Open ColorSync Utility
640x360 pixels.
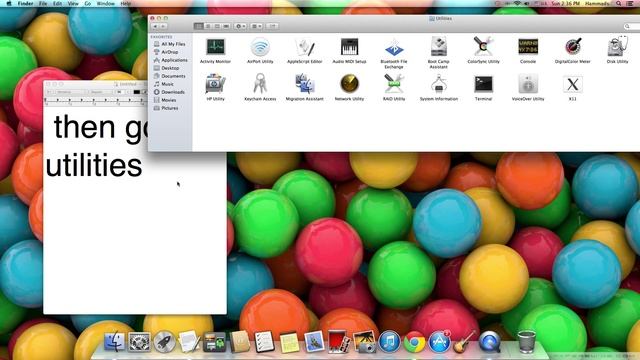pos(483,50)
